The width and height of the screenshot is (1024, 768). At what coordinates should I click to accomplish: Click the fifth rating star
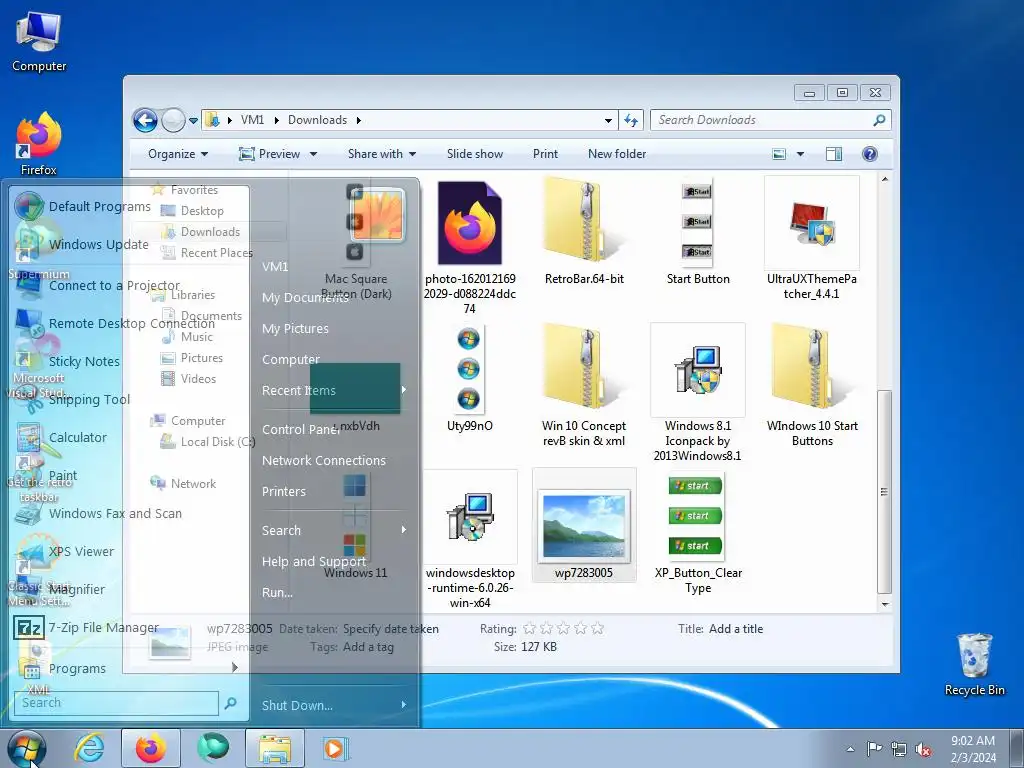coord(597,629)
